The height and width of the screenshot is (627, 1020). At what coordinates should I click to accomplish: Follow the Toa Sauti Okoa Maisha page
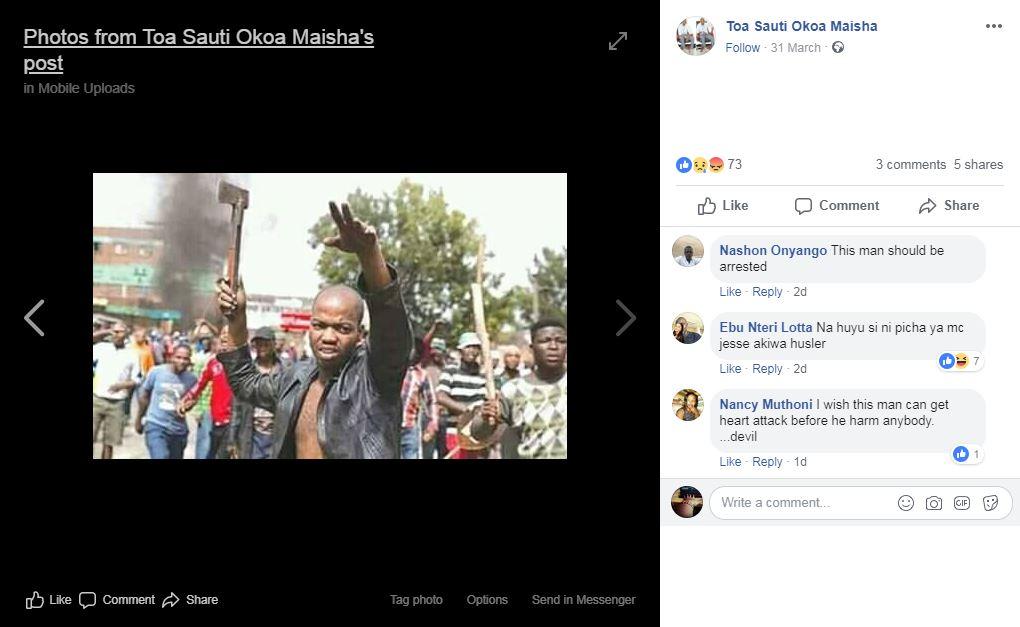(x=742, y=47)
